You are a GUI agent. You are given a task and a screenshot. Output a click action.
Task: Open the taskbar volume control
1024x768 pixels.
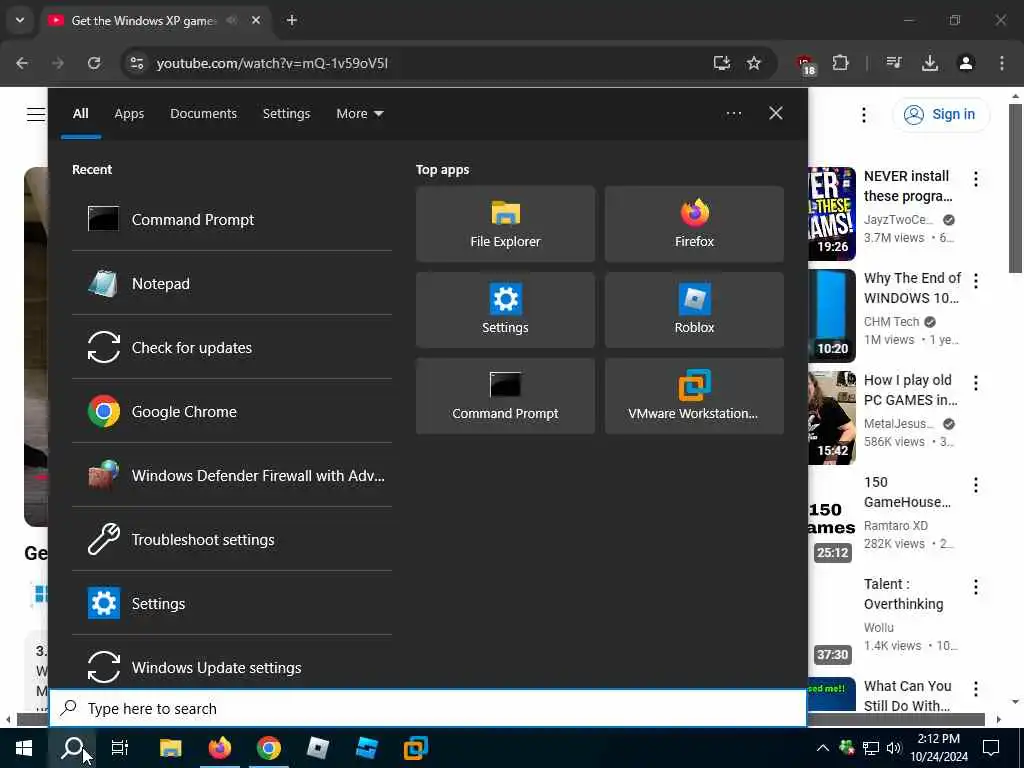pyautogui.click(x=893, y=748)
